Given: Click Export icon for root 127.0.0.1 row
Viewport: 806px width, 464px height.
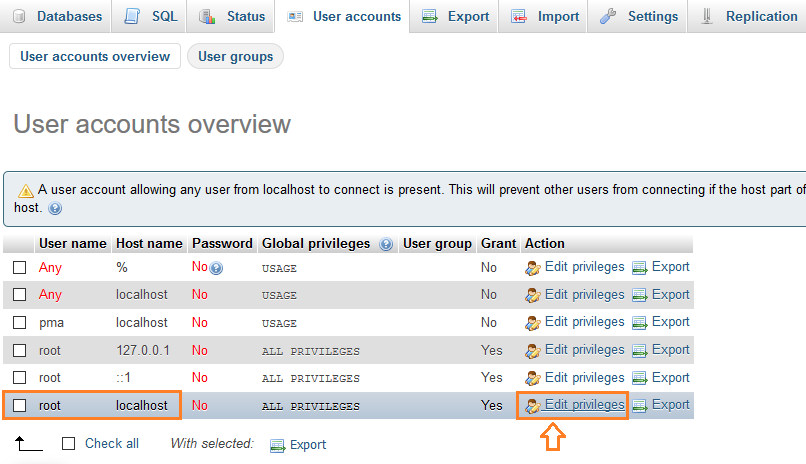Looking at the screenshot, I should pos(640,350).
